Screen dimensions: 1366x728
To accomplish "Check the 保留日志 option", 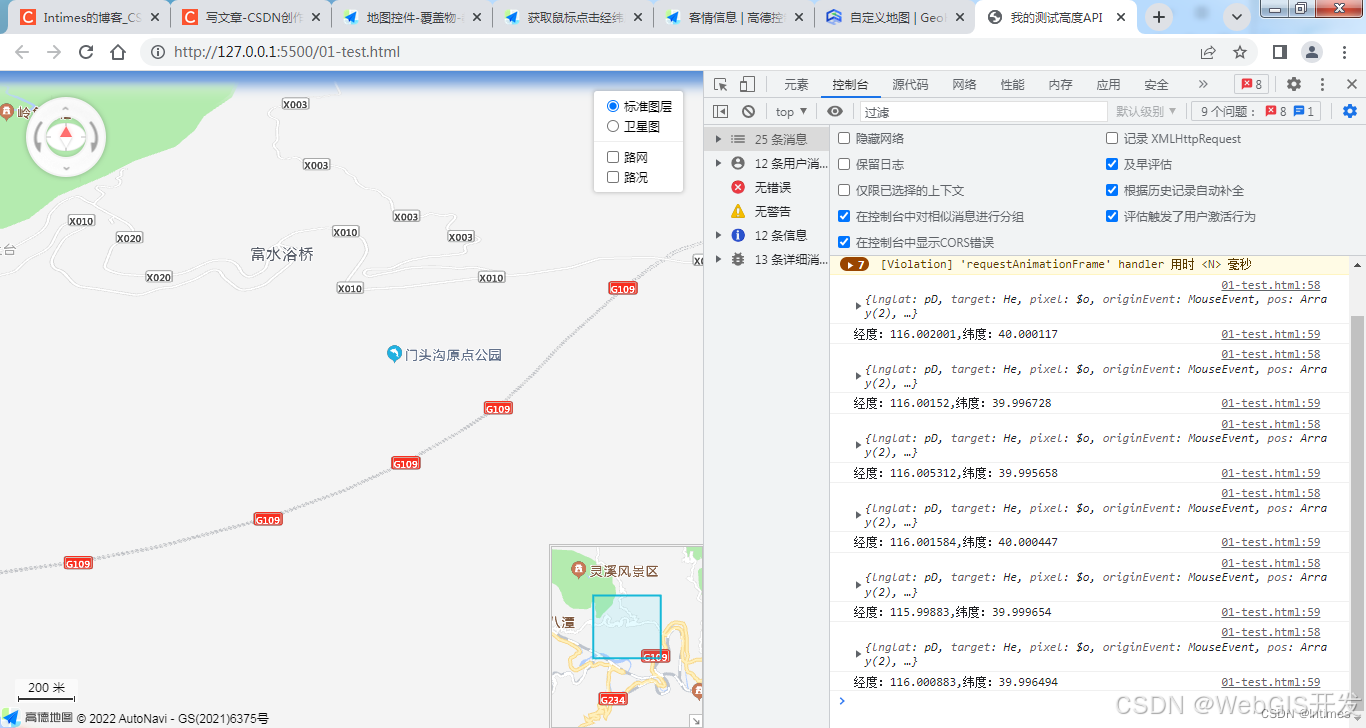I will click(x=844, y=164).
